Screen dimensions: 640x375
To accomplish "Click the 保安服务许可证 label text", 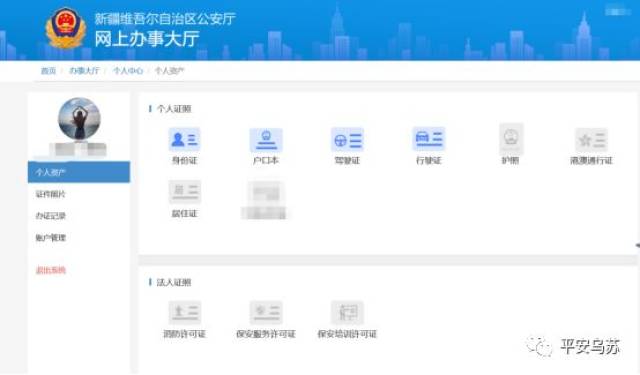I will pyautogui.click(x=266, y=334).
